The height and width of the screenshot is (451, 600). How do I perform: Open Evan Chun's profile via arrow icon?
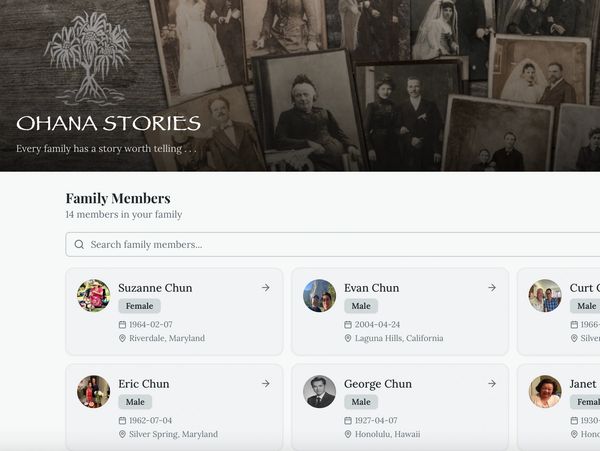(492, 288)
